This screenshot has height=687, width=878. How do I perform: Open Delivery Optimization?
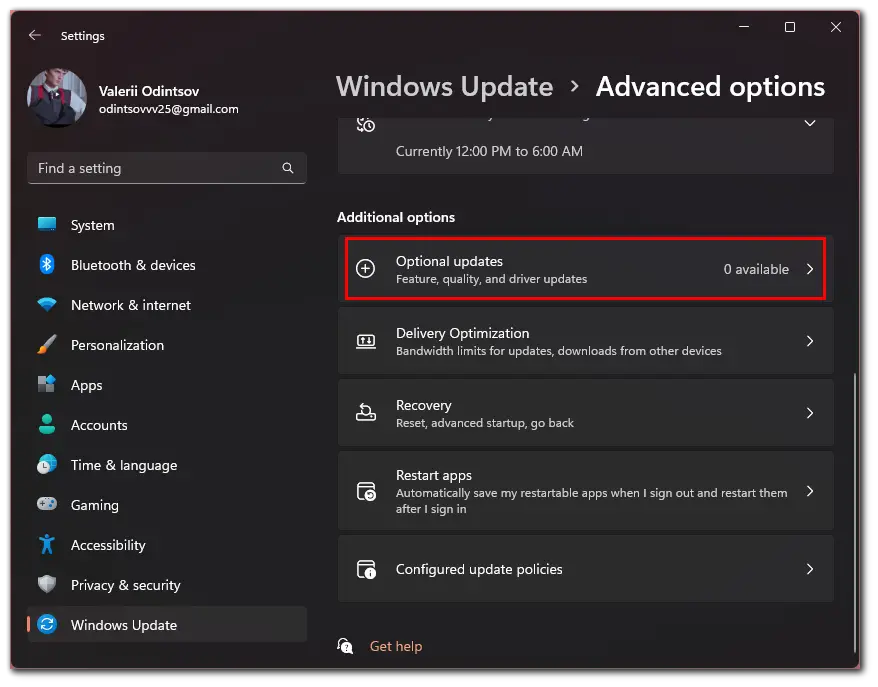585,341
